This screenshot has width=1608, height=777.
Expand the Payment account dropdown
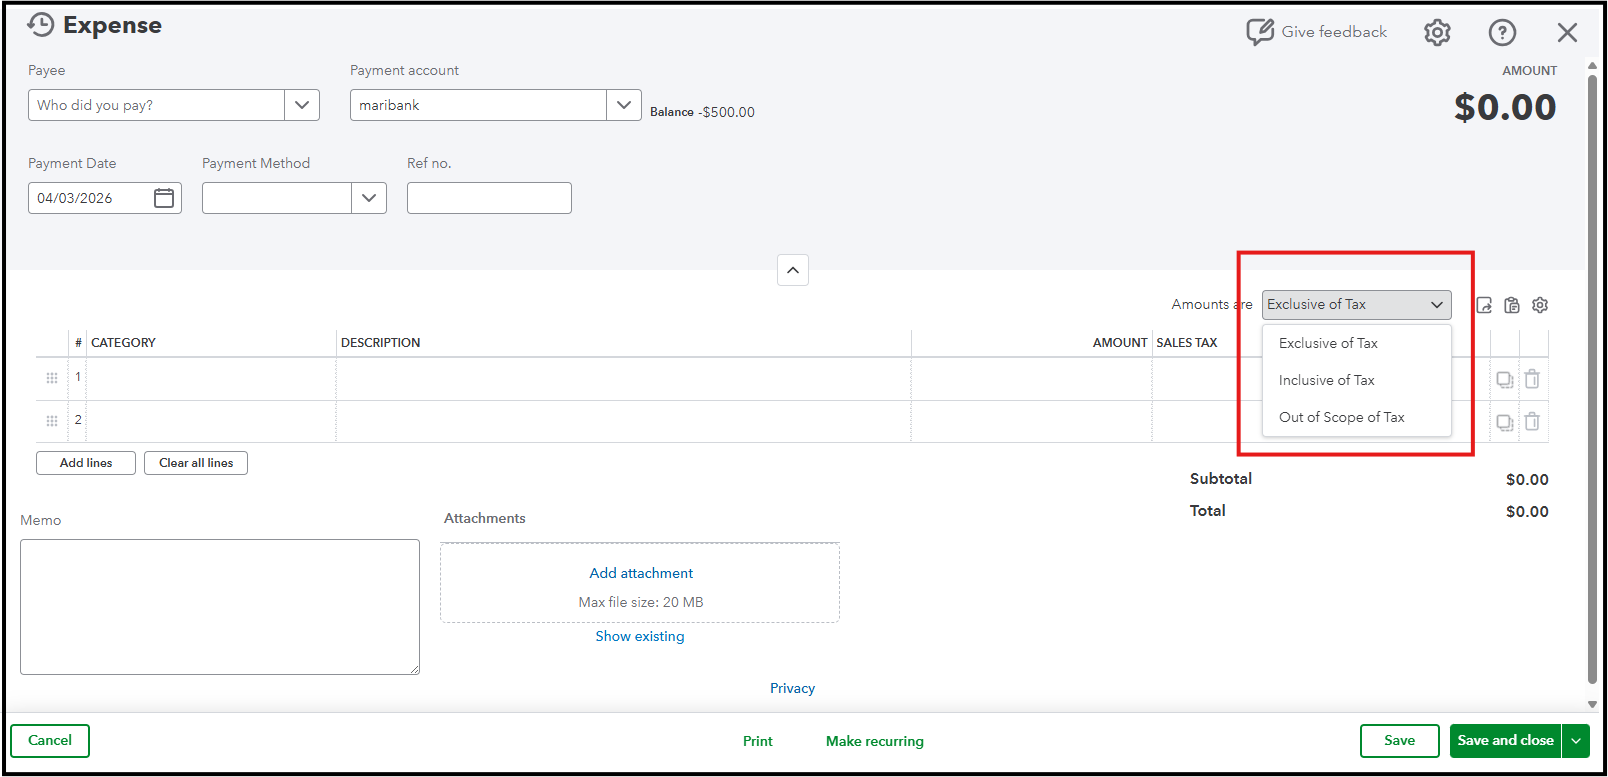tap(624, 105)
